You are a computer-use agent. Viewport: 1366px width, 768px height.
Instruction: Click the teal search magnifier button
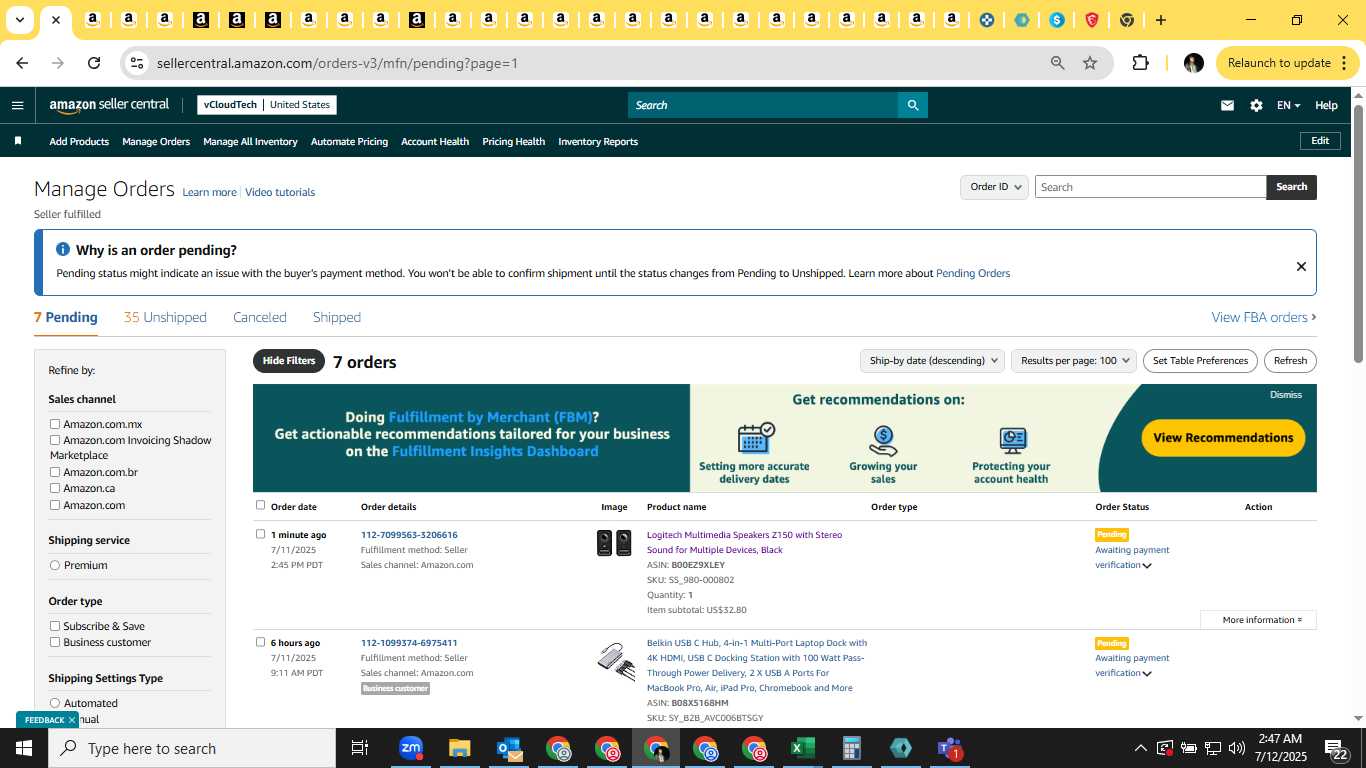[912, 105]
